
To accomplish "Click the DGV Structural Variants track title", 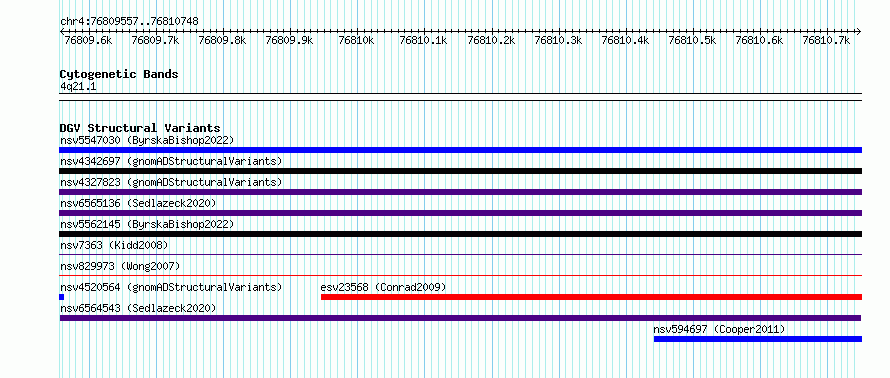I will (140, 128).
